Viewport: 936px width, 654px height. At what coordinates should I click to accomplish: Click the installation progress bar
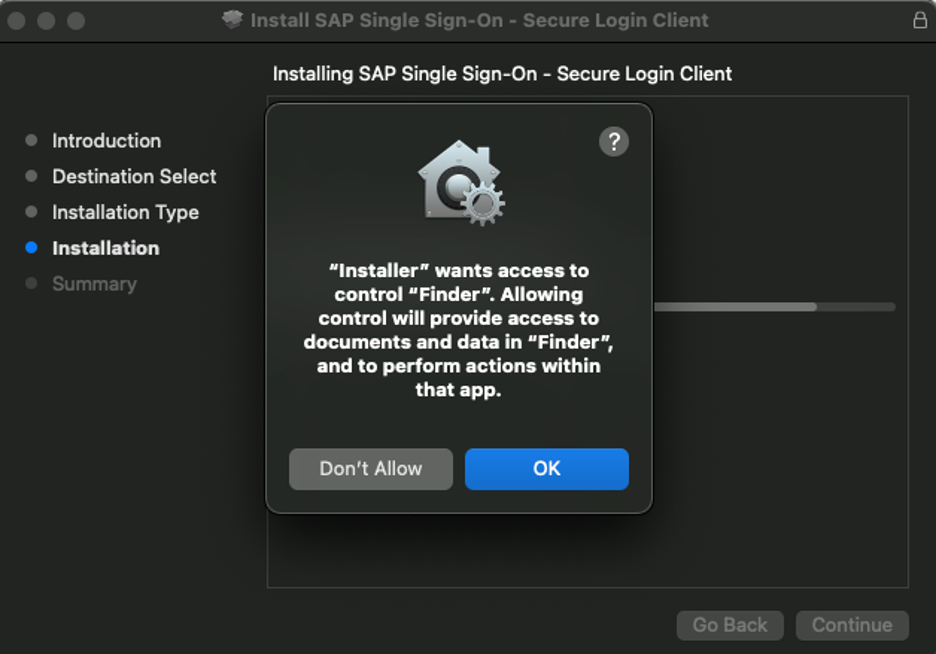775,307
